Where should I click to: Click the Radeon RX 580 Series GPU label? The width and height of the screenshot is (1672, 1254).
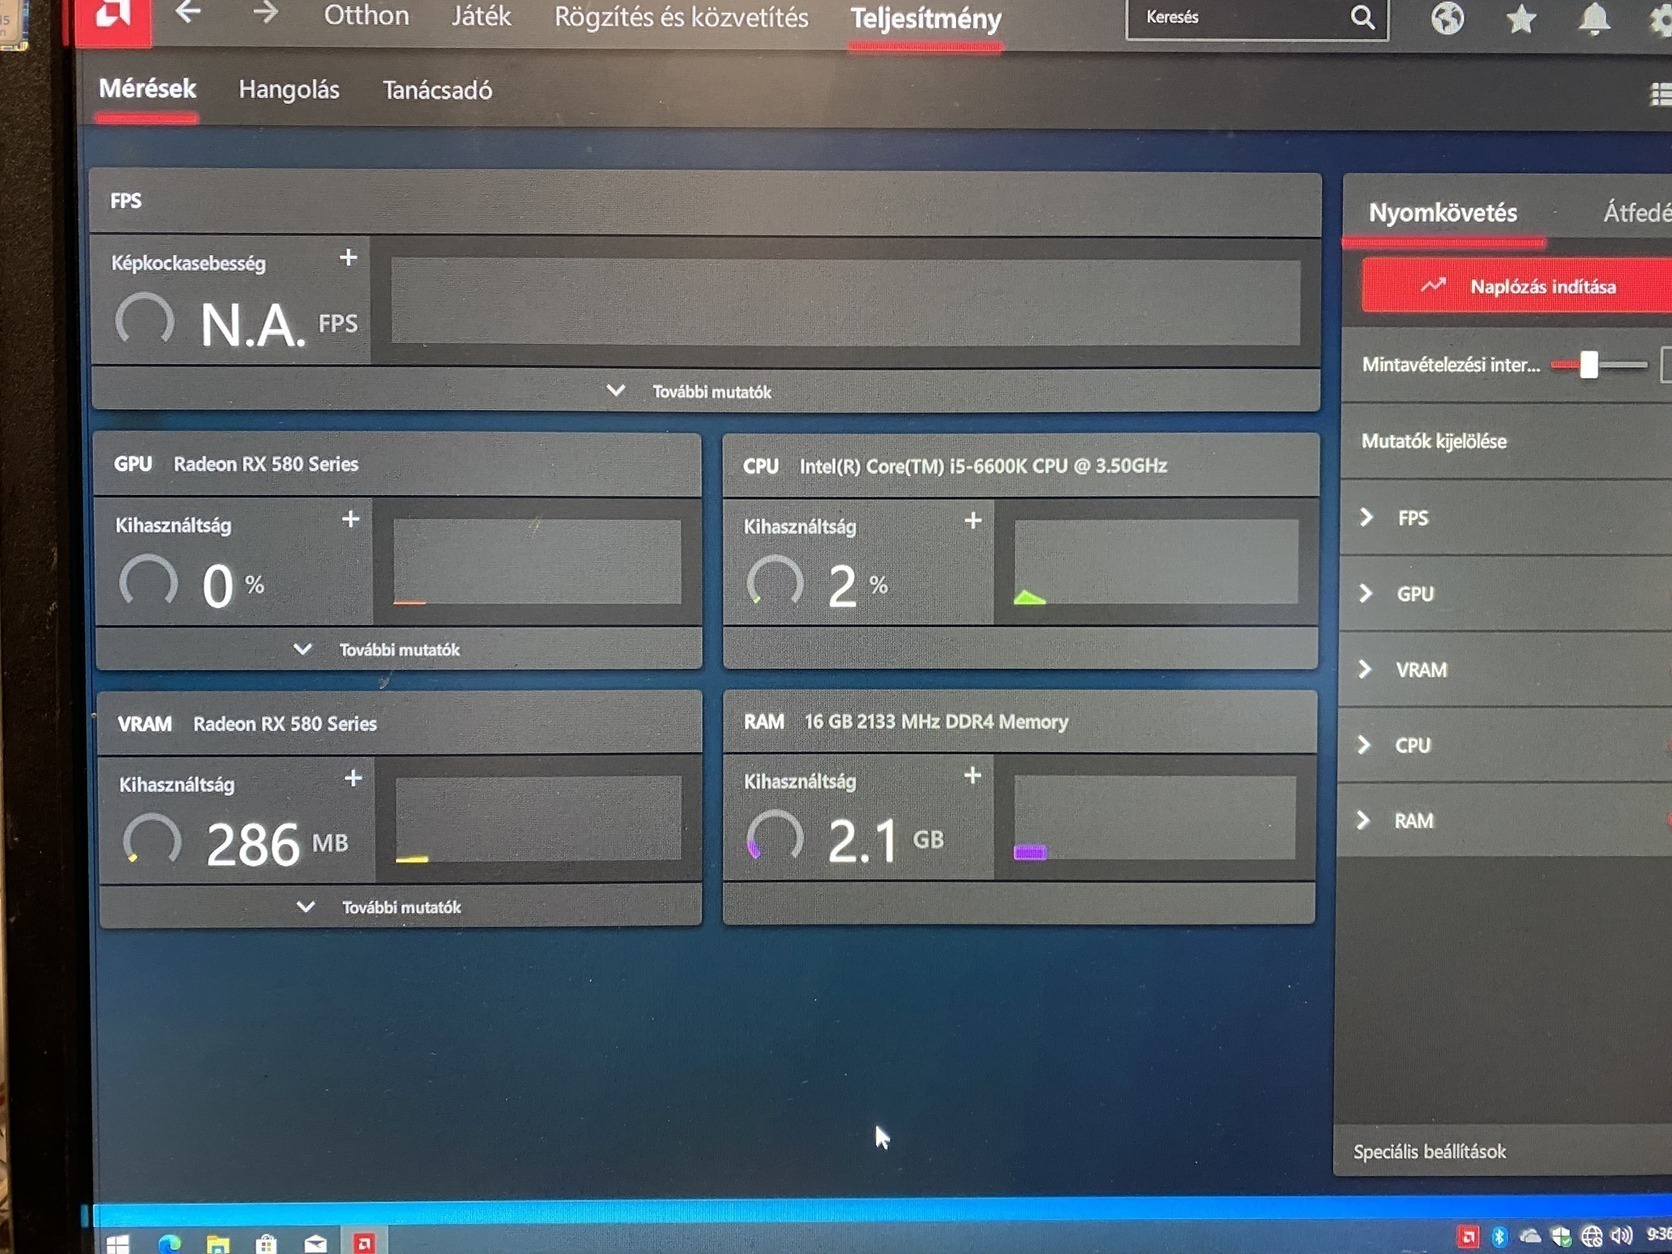[266, 464]
